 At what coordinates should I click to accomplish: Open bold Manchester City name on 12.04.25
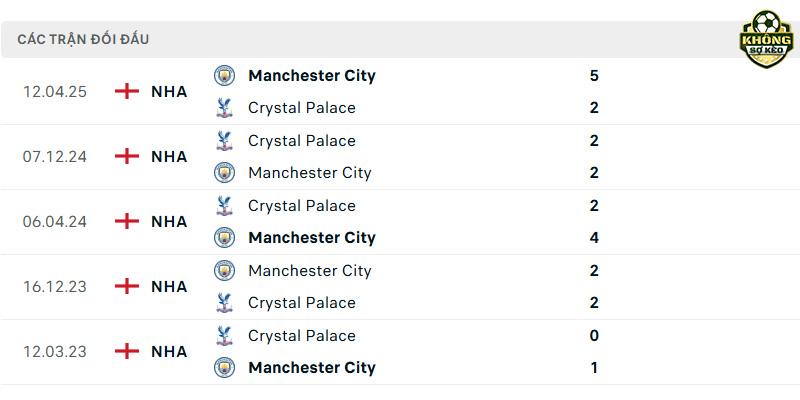(312, 76)
